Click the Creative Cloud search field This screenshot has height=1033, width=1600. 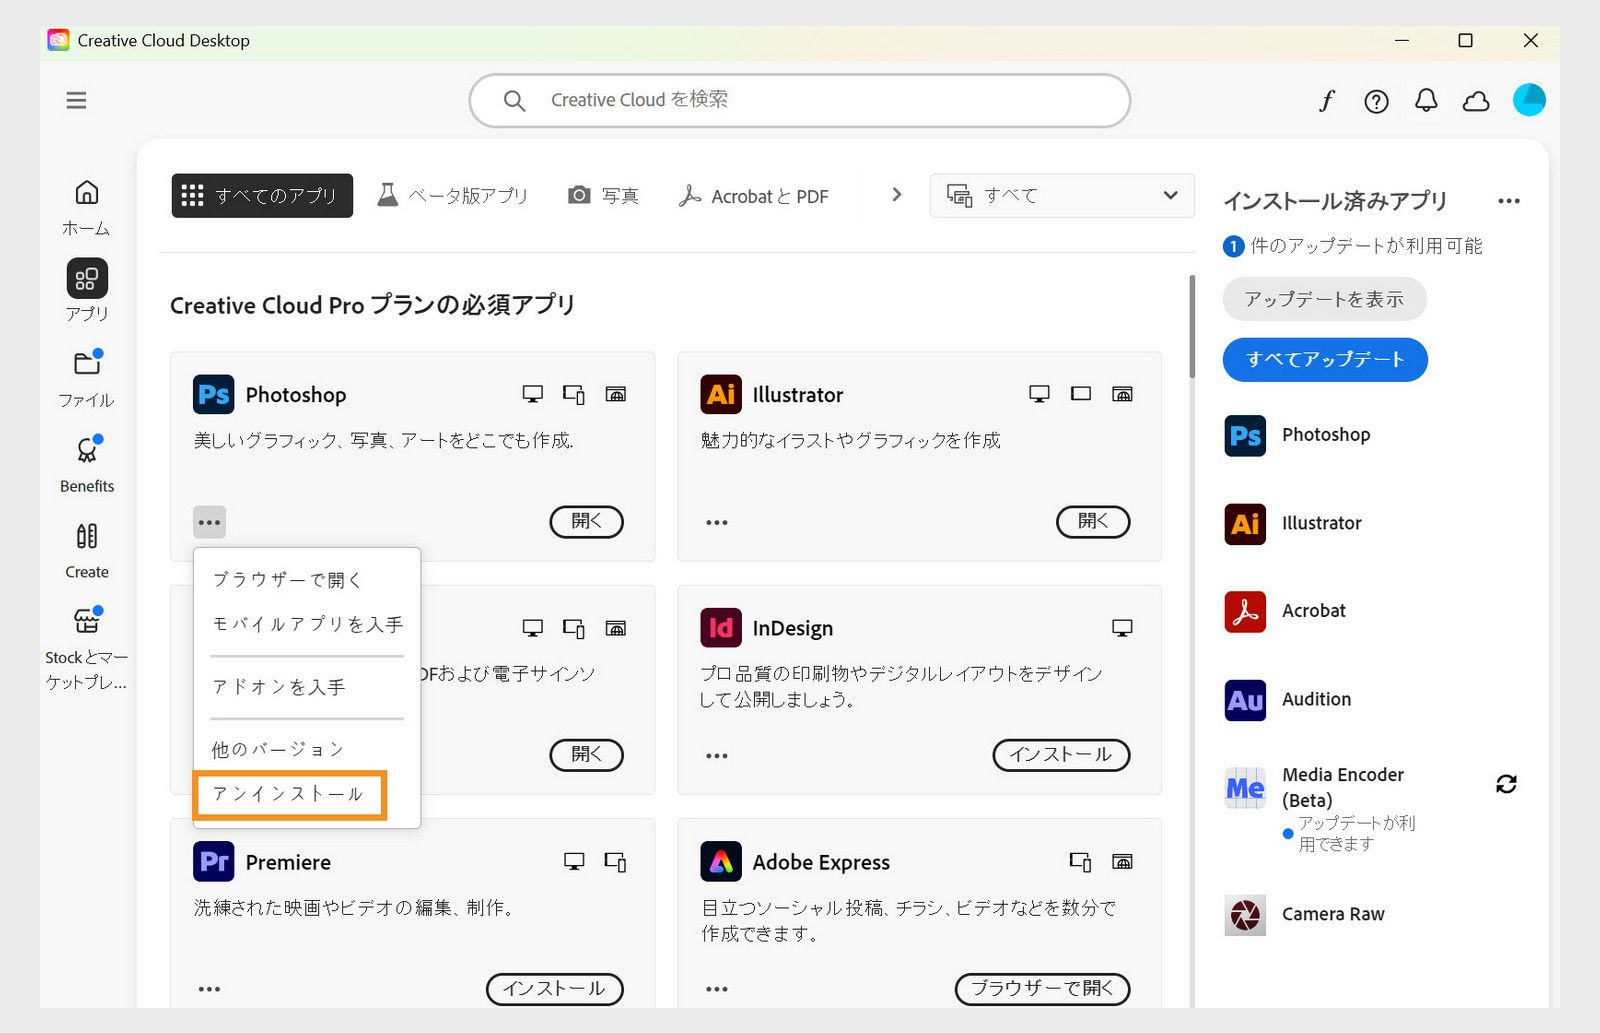coord(798,100)
